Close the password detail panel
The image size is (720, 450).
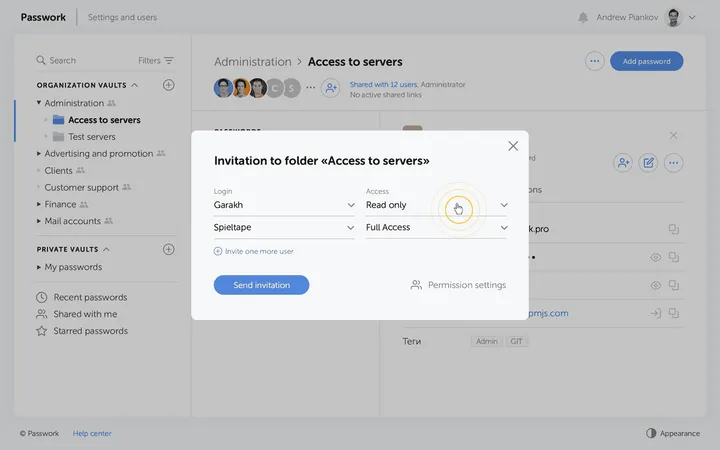[x=673, y=135]
